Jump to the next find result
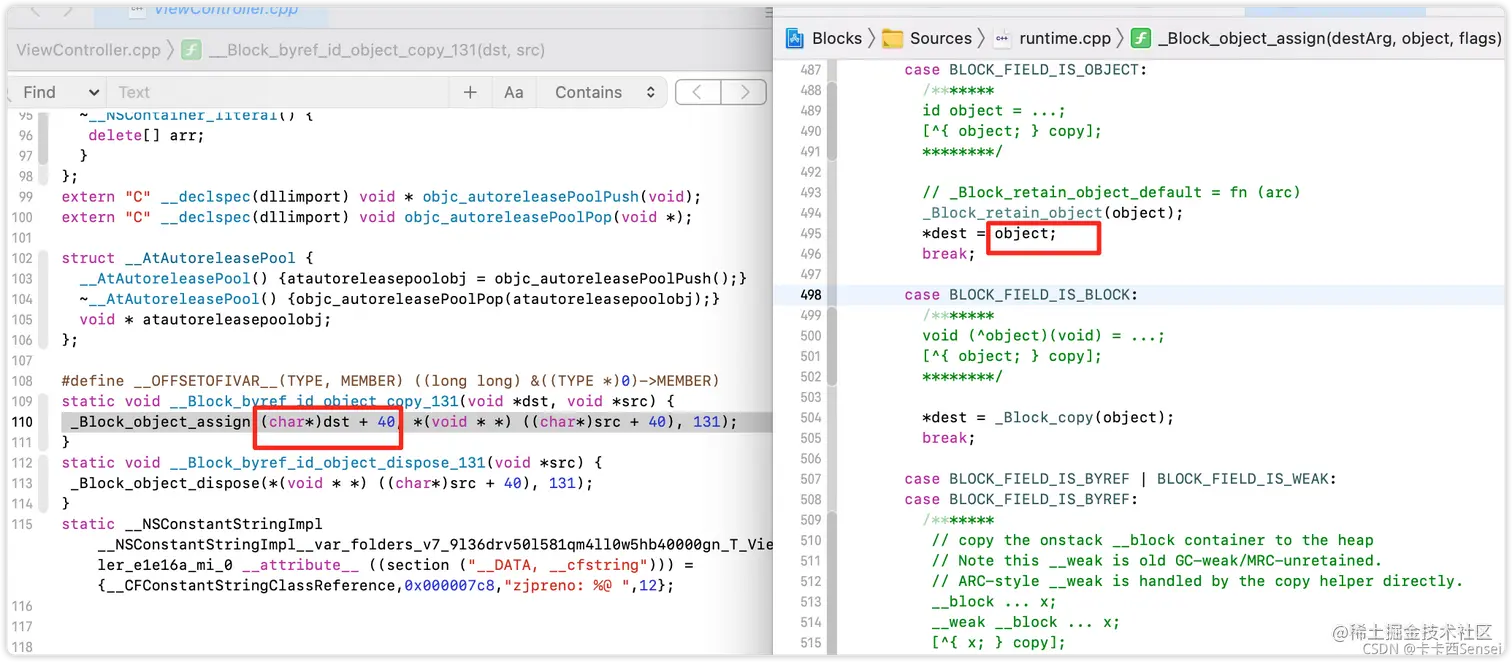 (743, 92)
